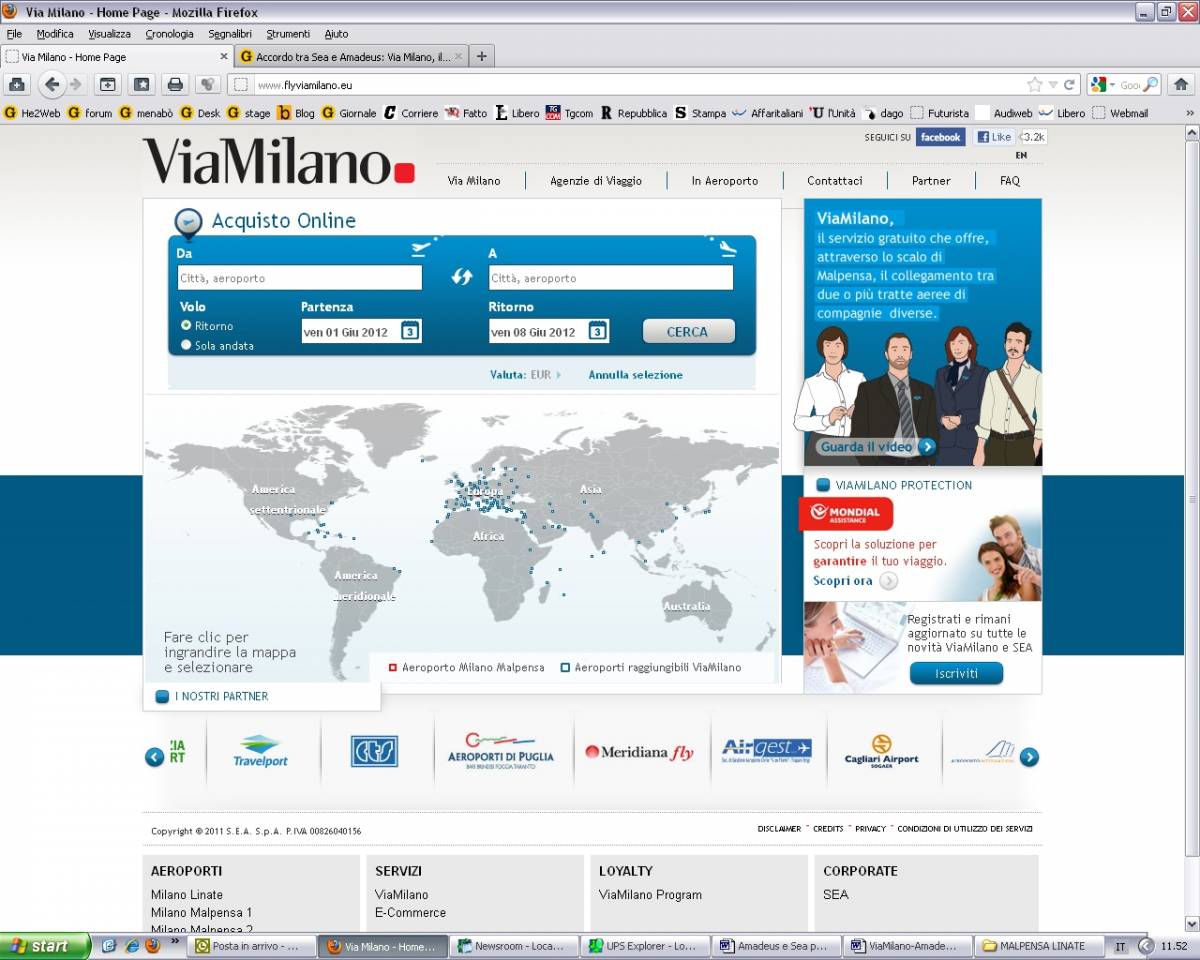Click the Mondial Assistance logo
The image size is (1200, 960).
(846, 513)
